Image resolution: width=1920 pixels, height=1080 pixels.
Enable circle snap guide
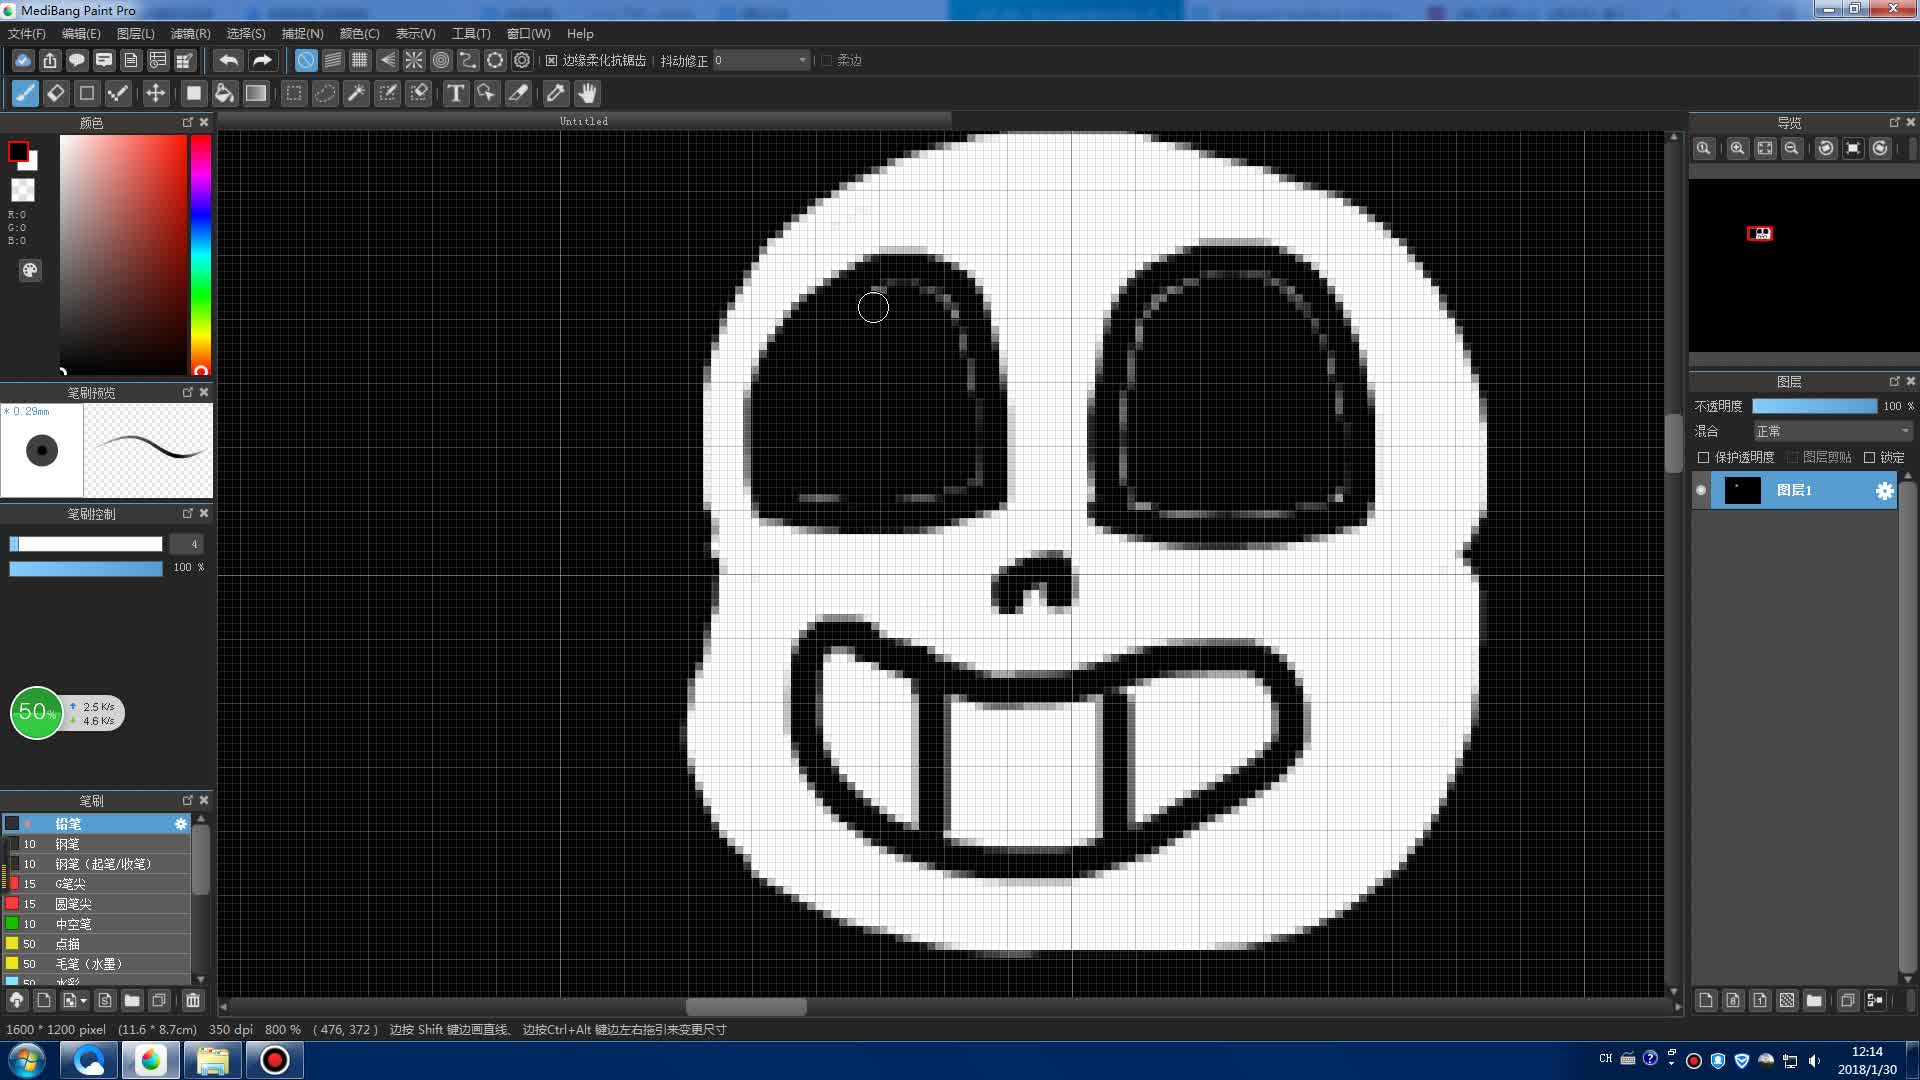coord(441,60)
